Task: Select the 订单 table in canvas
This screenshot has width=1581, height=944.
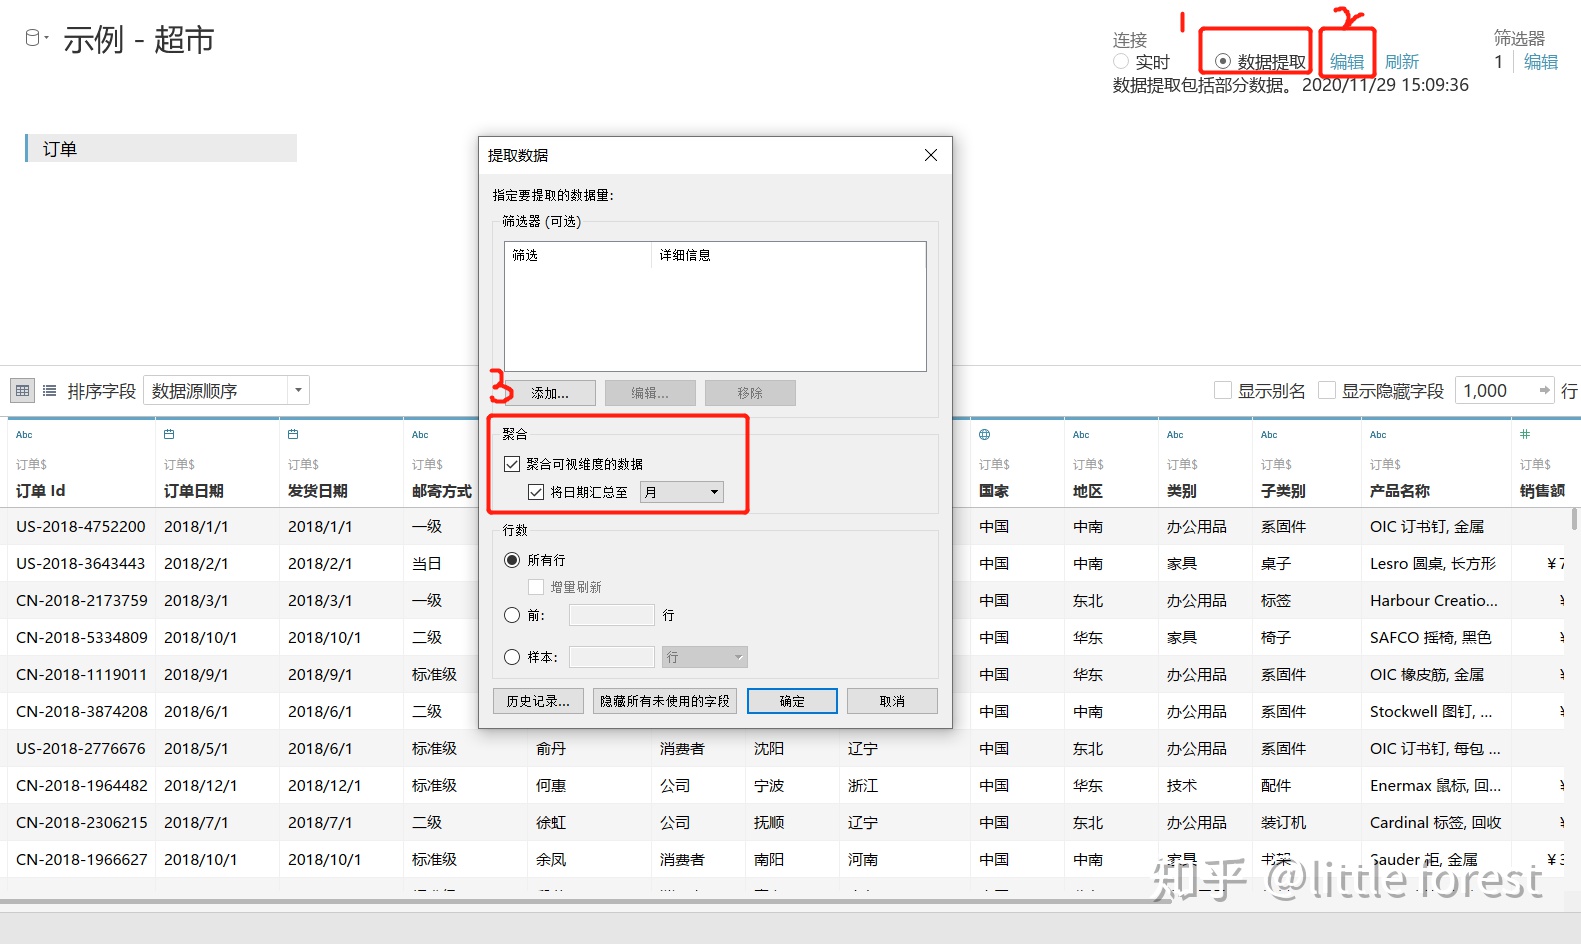Action: pyautogui.click(x=161, y=148)
